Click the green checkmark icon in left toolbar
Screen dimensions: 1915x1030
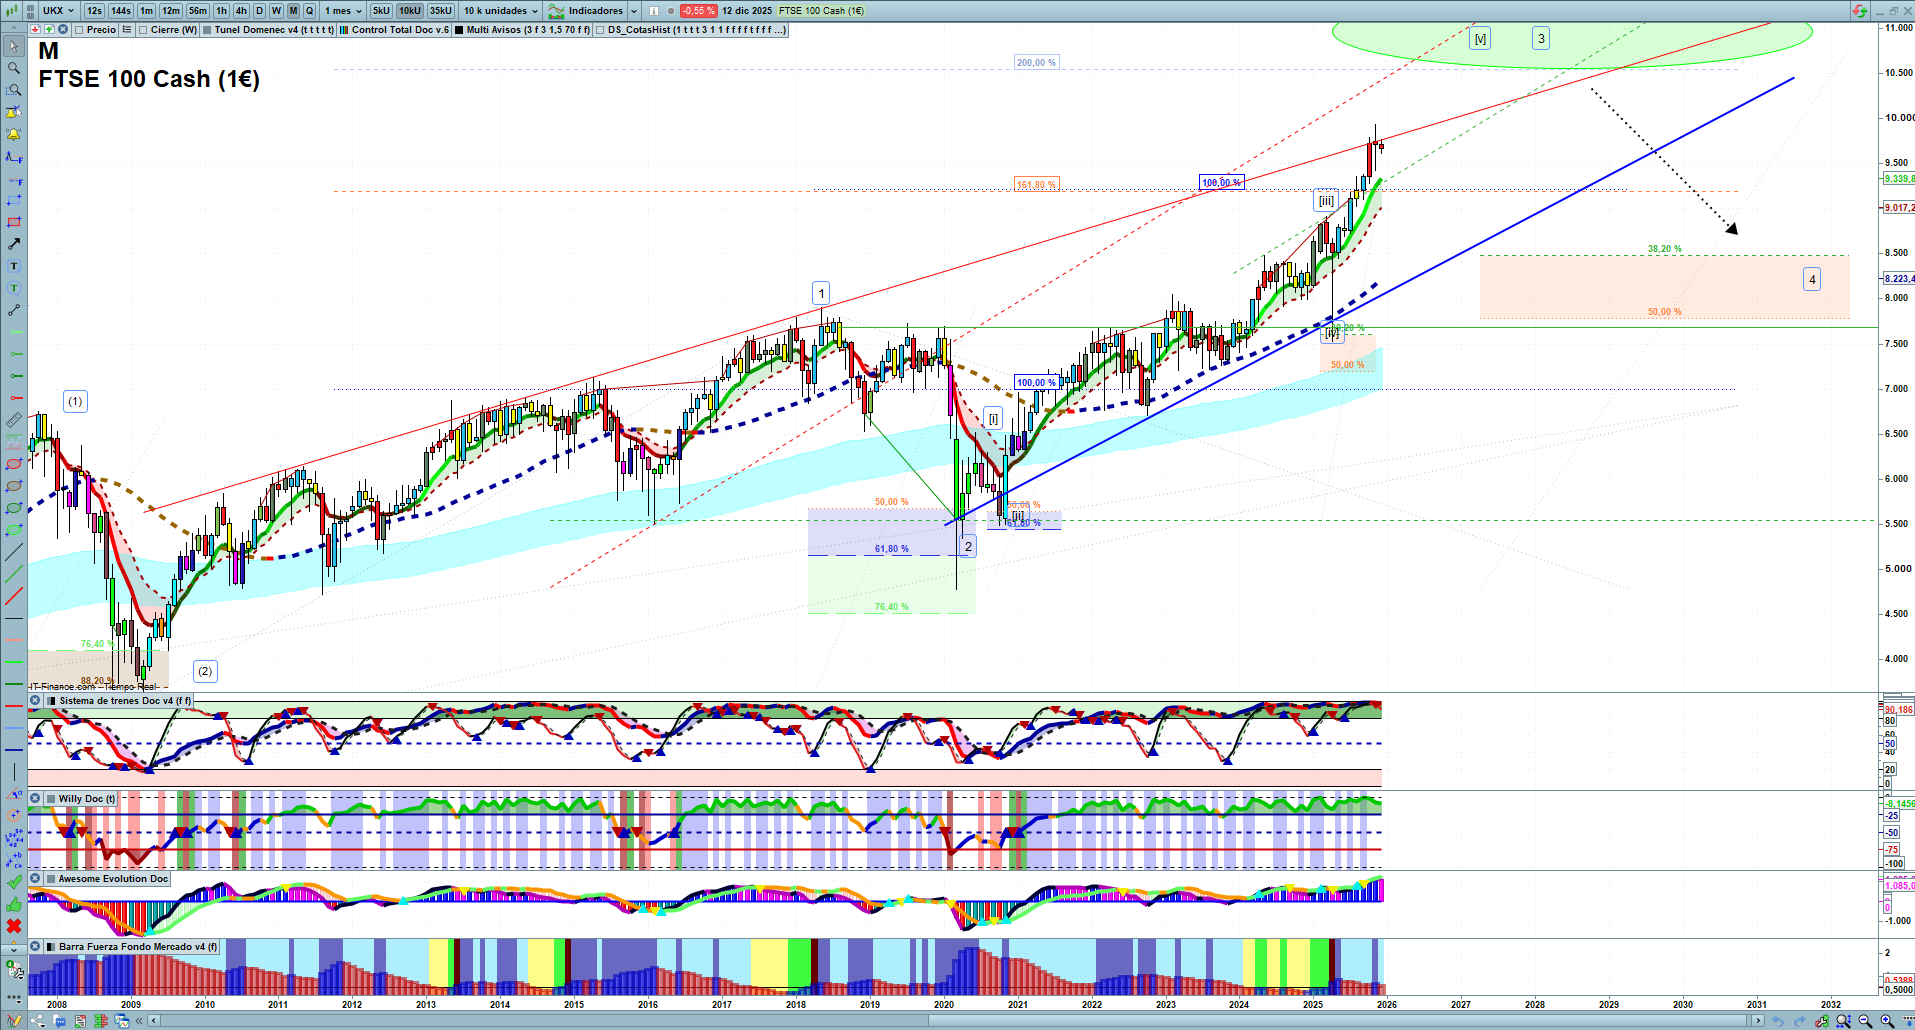click(x=14, y=882)
